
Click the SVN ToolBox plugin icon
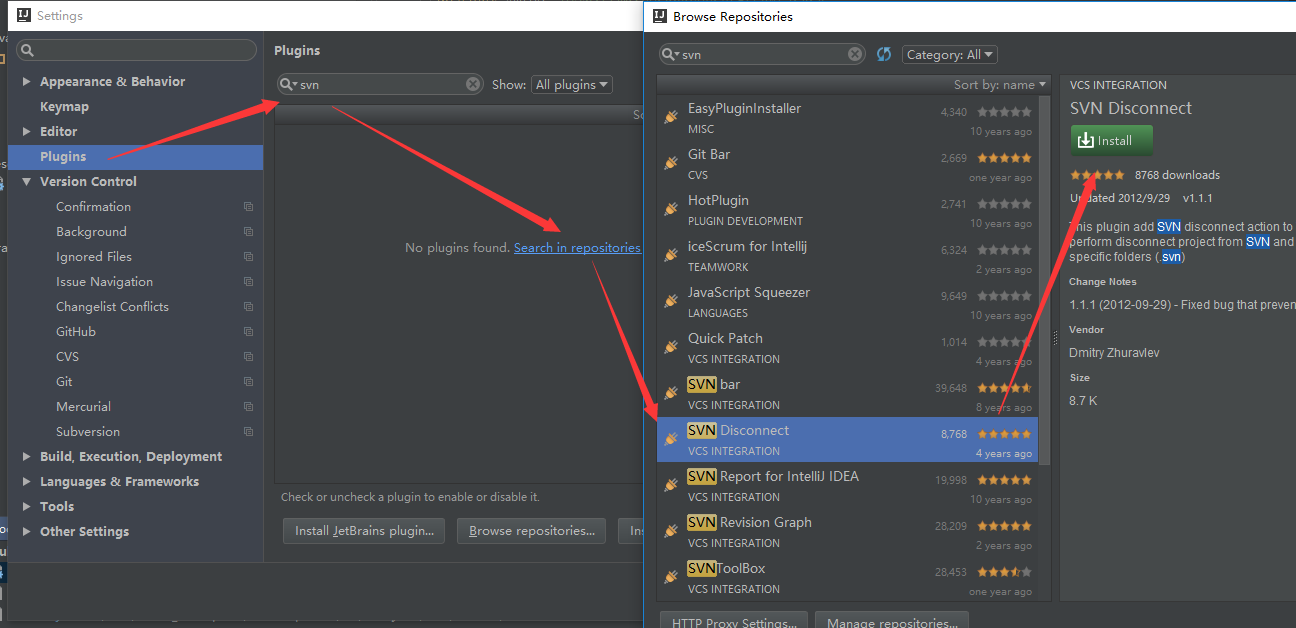pos(671,576)
